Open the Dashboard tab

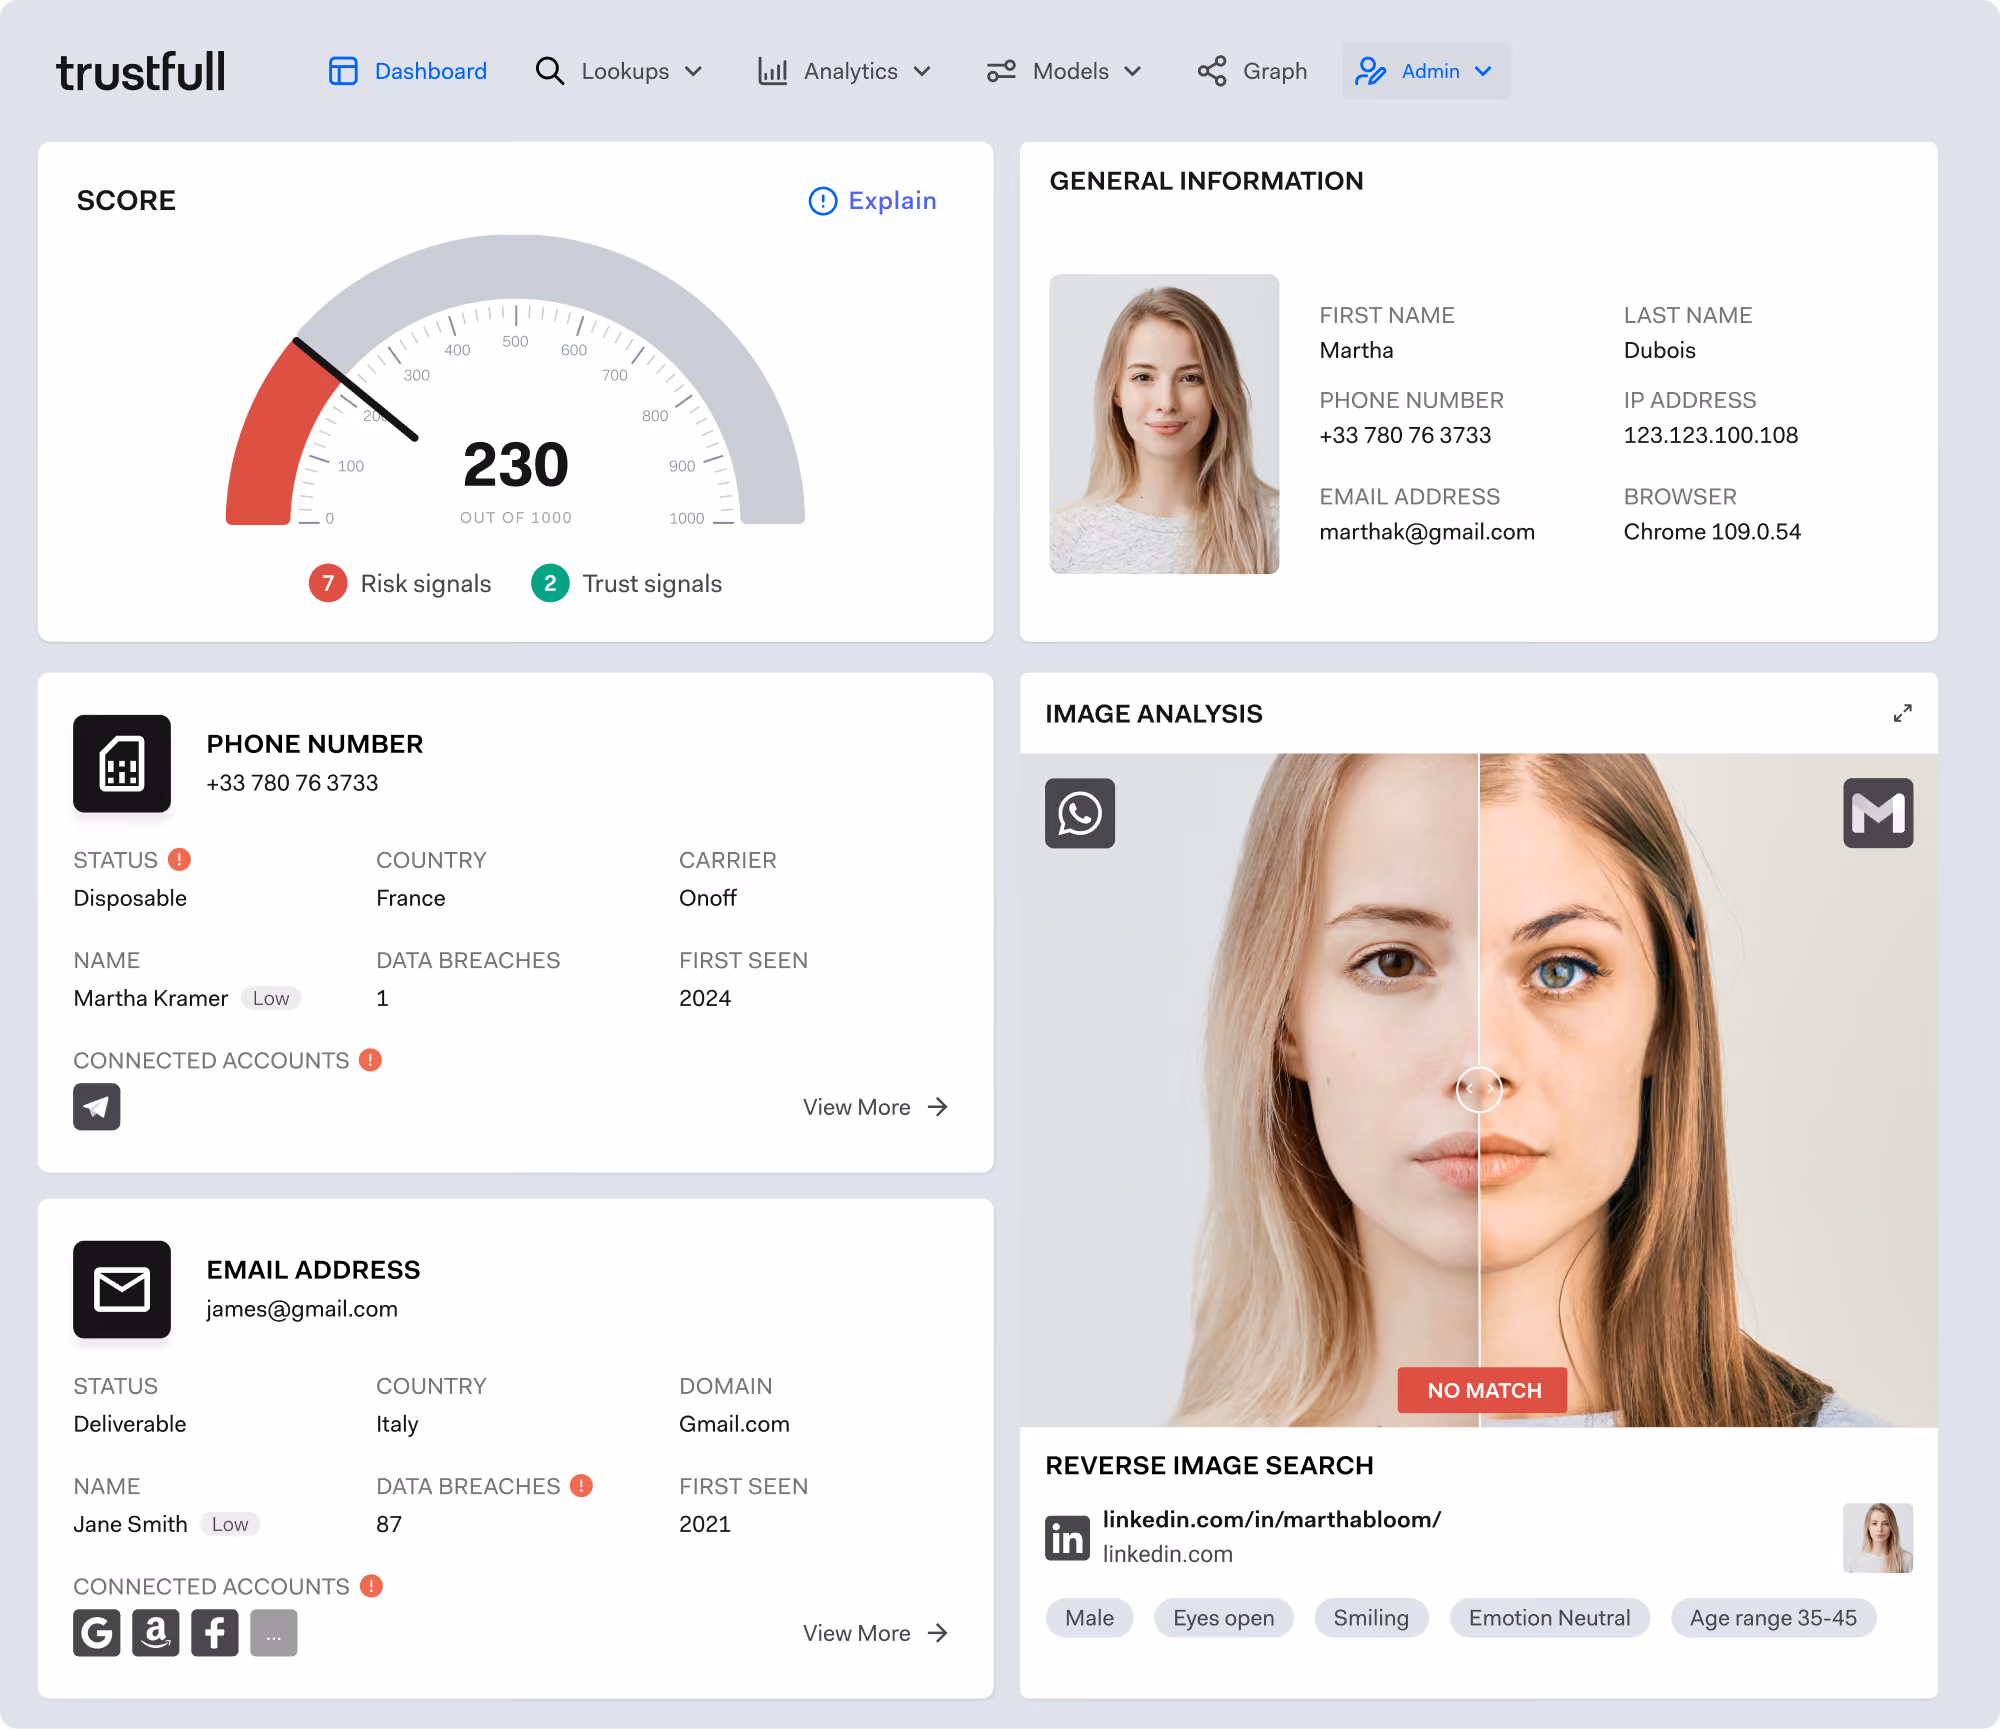[408, 71]
